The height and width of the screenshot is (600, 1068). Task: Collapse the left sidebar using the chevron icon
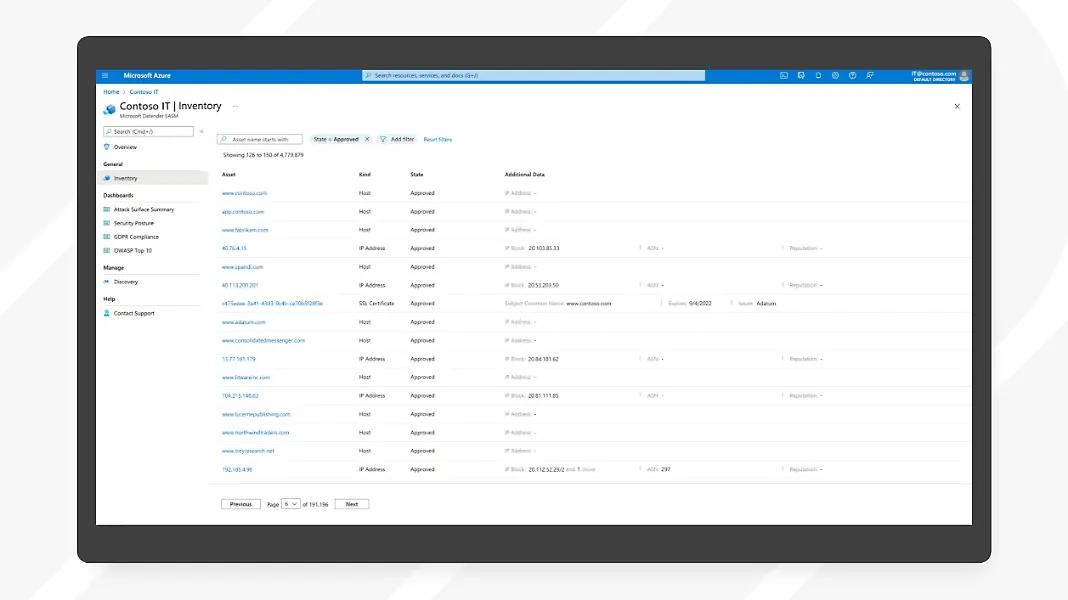point(201,131)
